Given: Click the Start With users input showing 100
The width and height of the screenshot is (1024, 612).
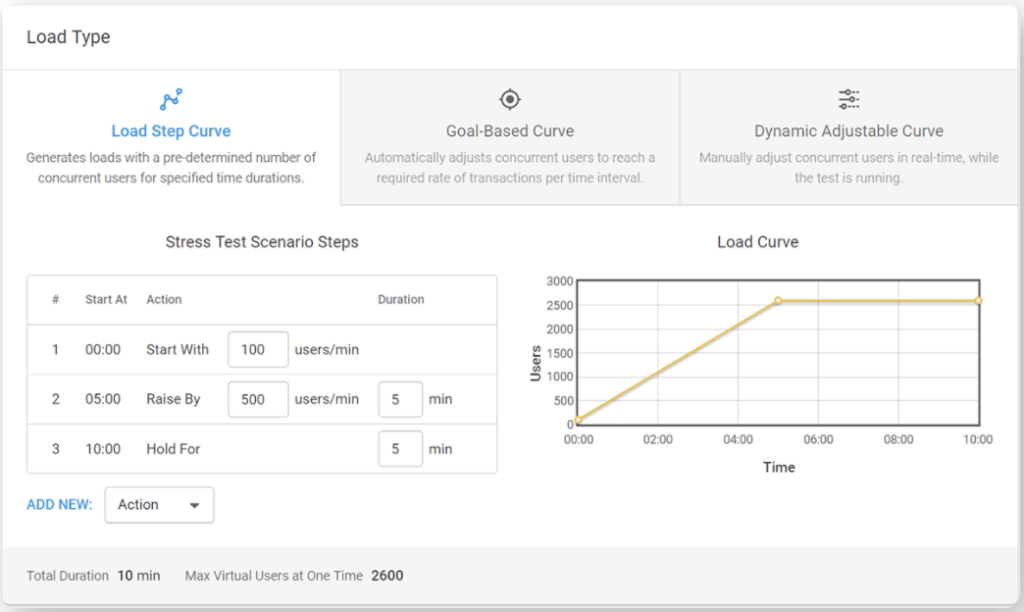Looking at the screenshot, I should [x=257, y=349].
